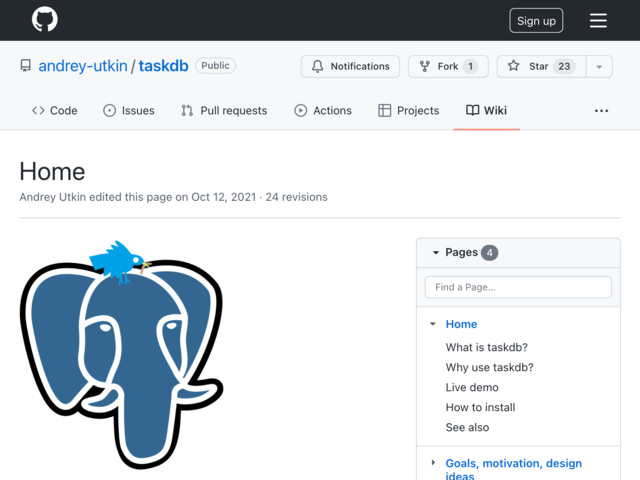The height and width of the screenshot is (480, 640).
Task: Star the repository with the Star button
Action: (x=541, y=66)
